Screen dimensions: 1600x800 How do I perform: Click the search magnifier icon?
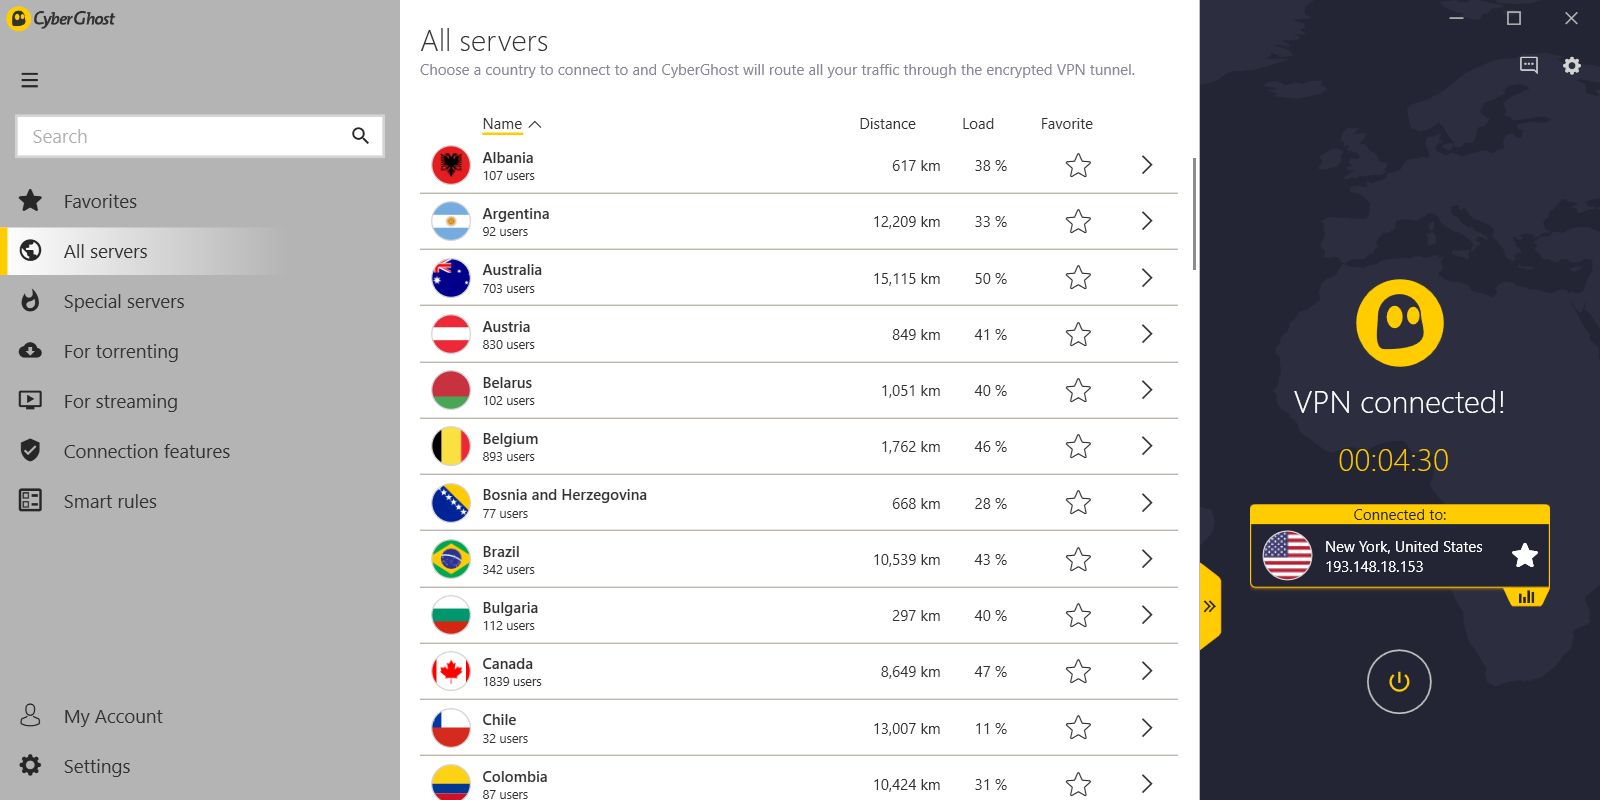360,136
